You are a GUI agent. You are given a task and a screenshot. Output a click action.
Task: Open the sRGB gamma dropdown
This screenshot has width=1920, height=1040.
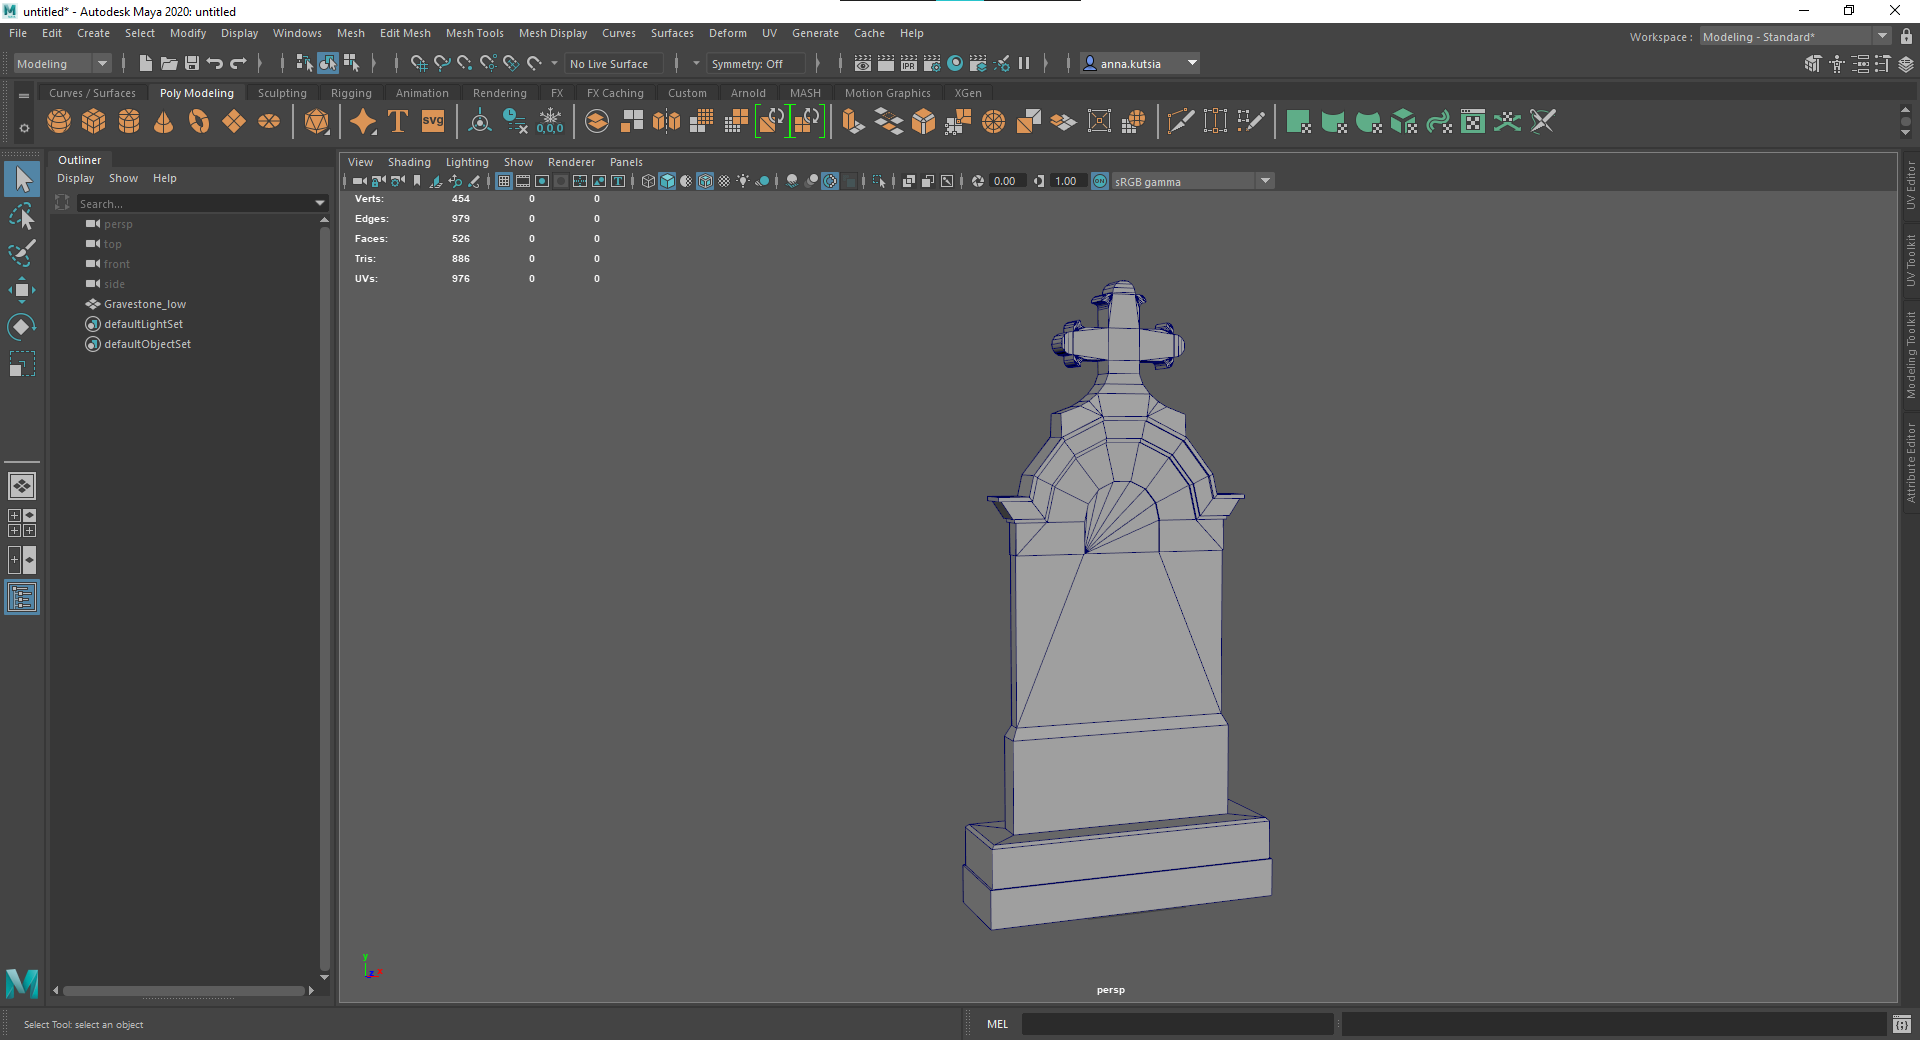click(1192, 181)
